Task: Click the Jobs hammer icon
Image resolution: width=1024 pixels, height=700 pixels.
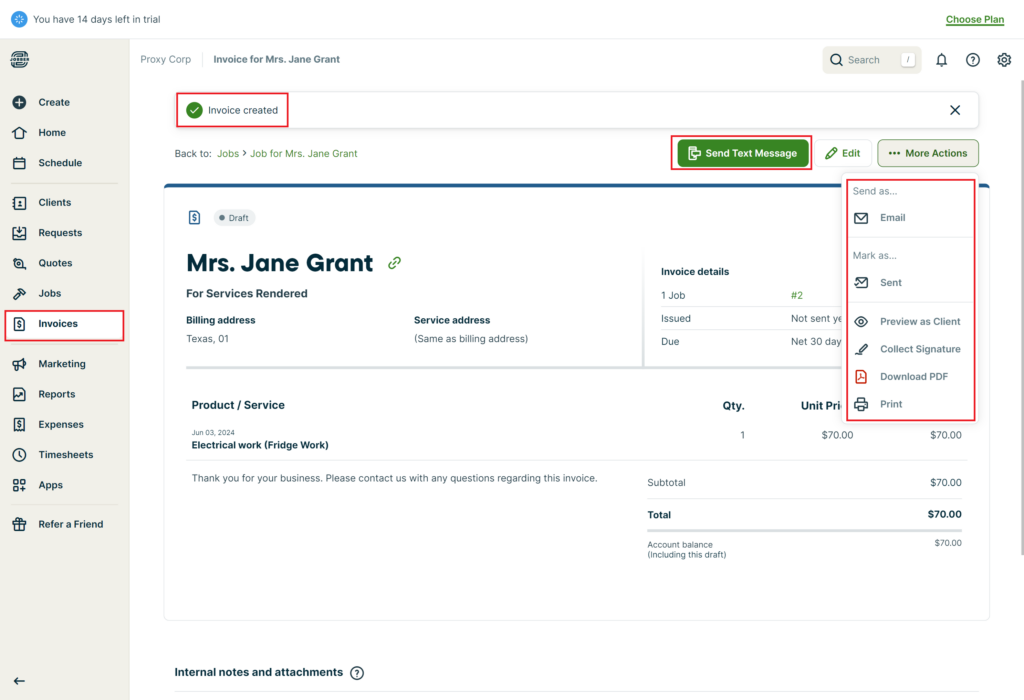Action: (x=20, y=294)
